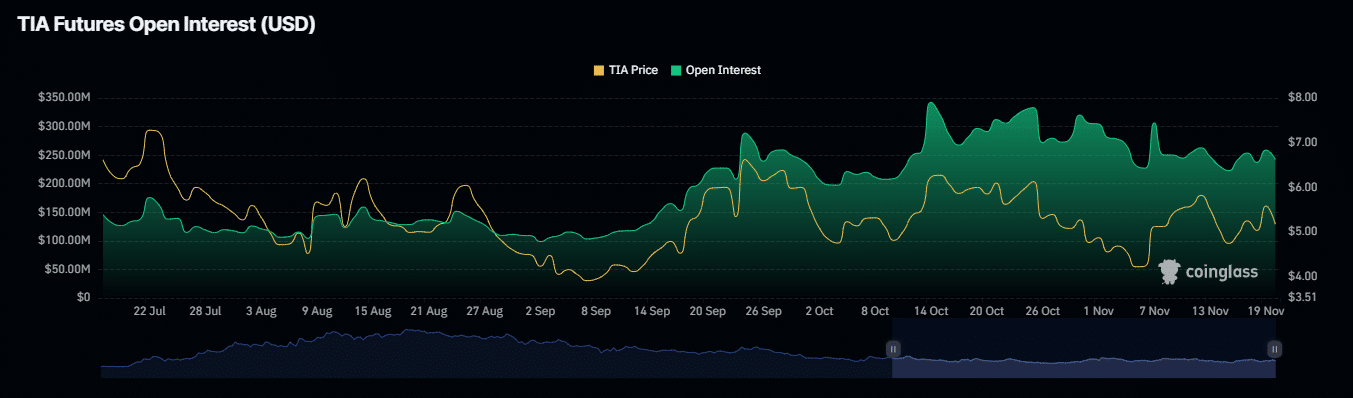Image resolution: width=1353 pixels, height=398 pixels.
Task: Click the 15 Aug date label
Action: coord(373,311)
